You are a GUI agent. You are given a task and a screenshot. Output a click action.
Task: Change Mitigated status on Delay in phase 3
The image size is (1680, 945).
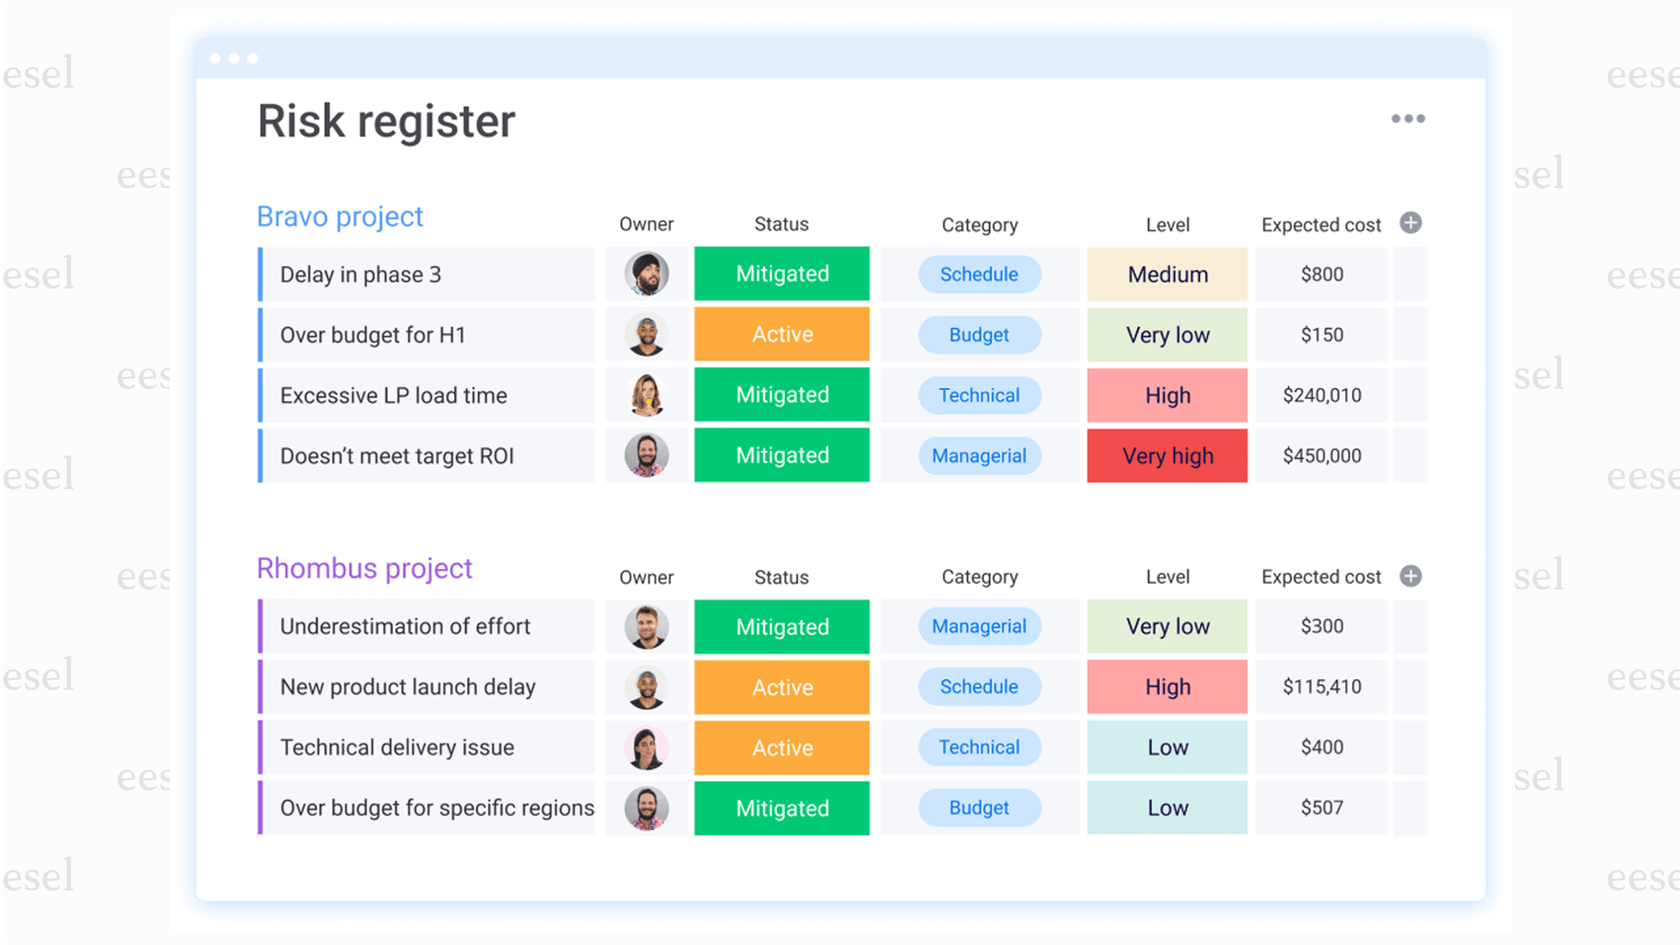pyautogui.click(x=781, y=274)
